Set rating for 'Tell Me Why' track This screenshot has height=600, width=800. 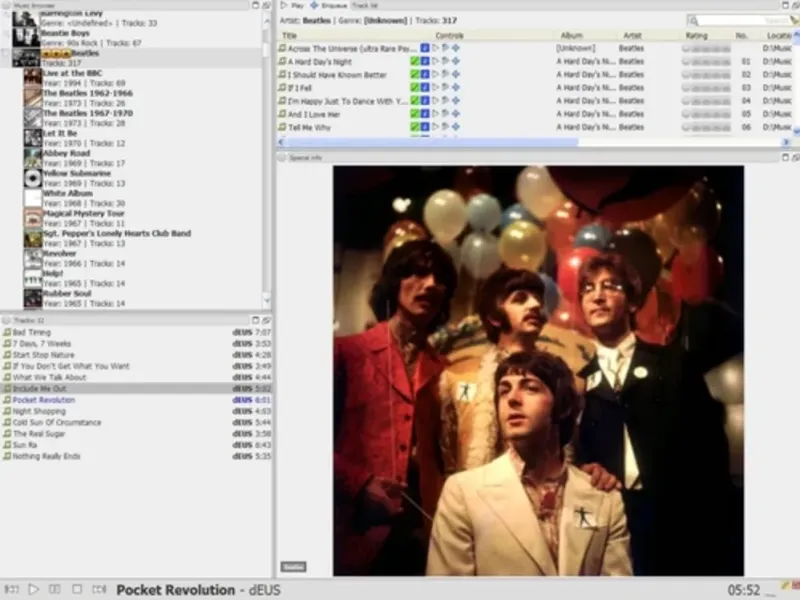pyautogui.click(x=706, y=127)
